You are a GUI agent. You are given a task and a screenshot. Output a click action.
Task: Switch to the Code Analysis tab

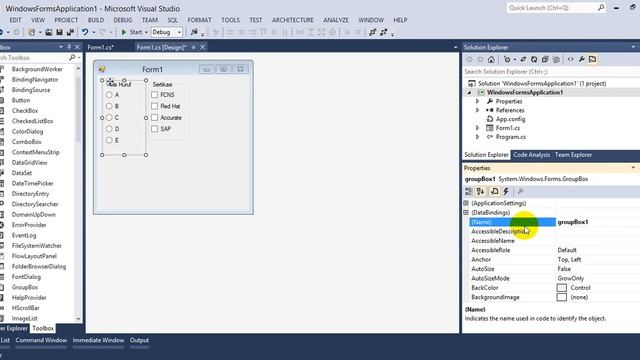coord(531,155)
